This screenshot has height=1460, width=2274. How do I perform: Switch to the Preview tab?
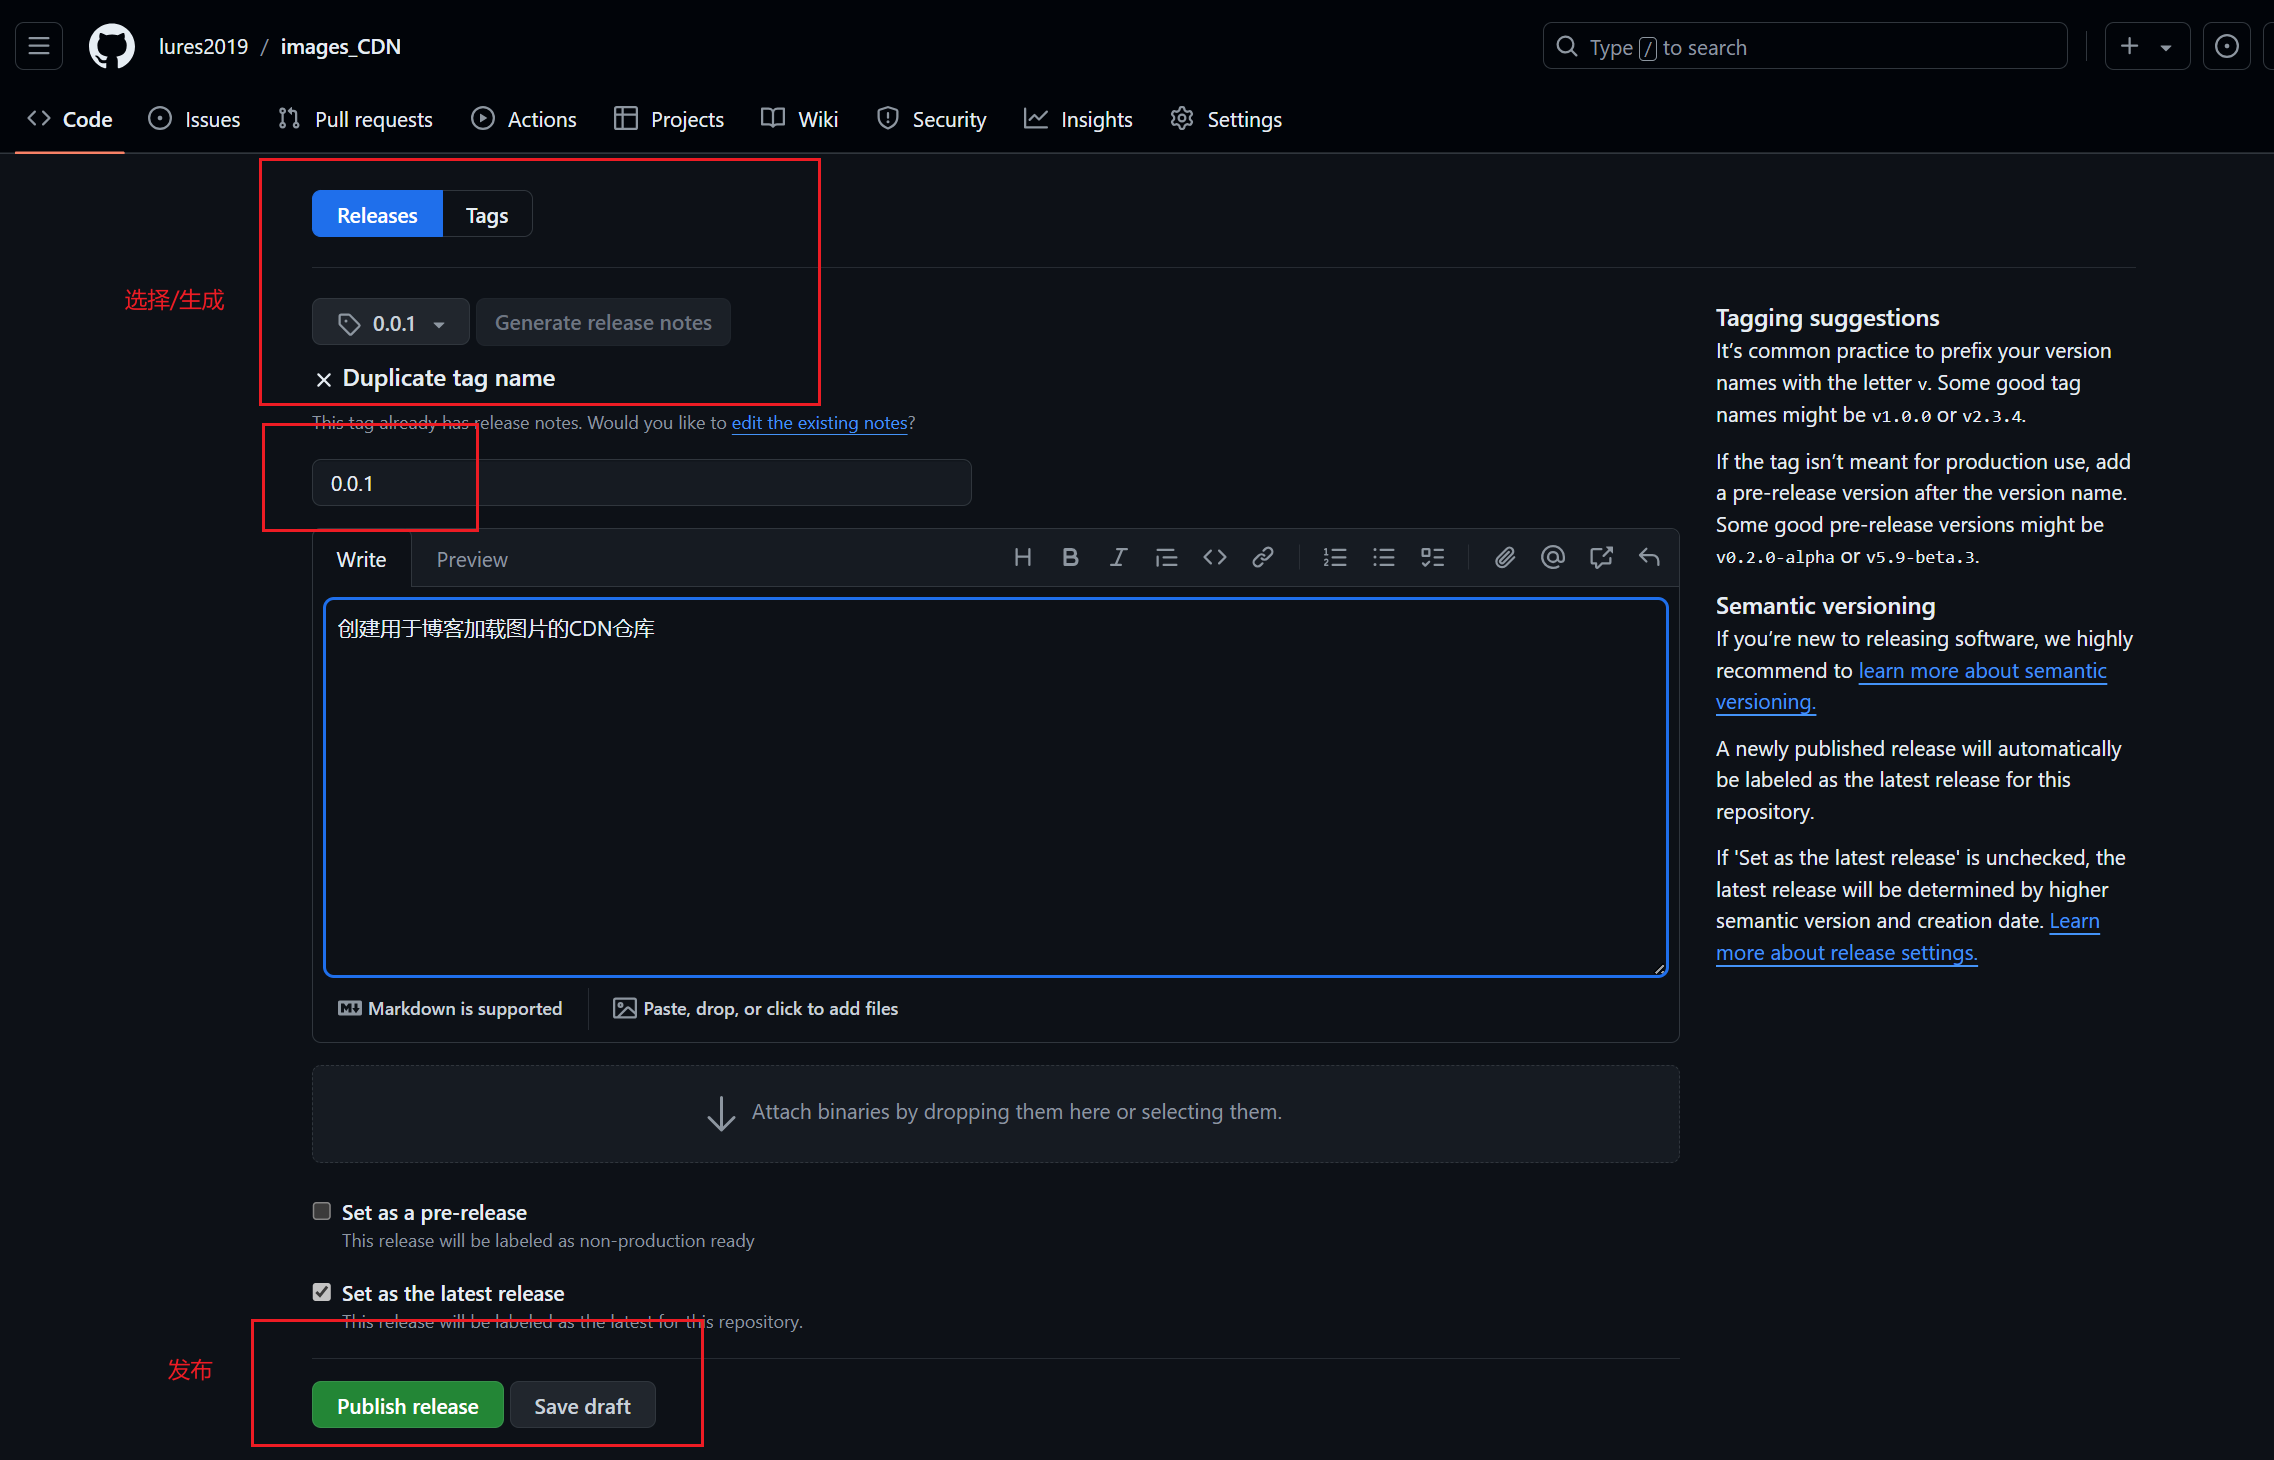point(471,559)
